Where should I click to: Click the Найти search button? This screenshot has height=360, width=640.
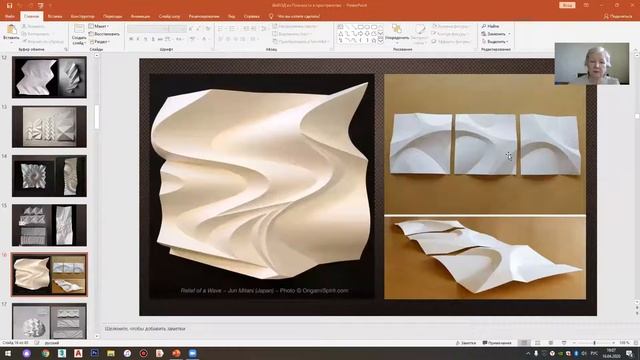(491, 26)
